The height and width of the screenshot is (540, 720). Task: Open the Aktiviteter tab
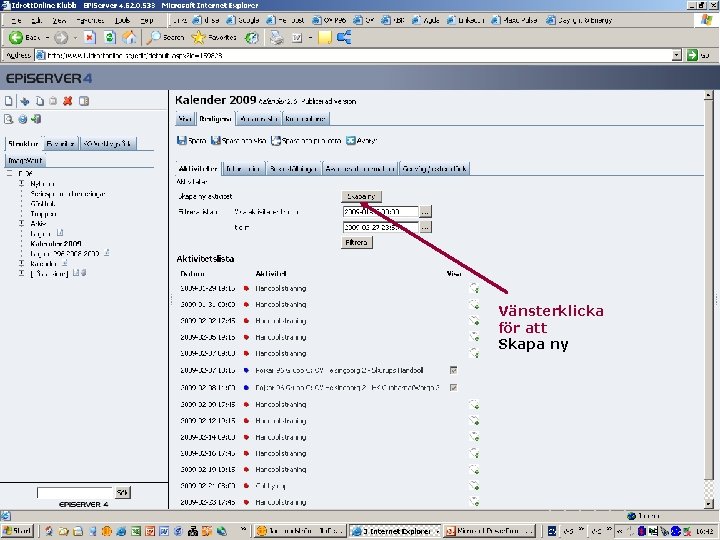coord(198,169)
